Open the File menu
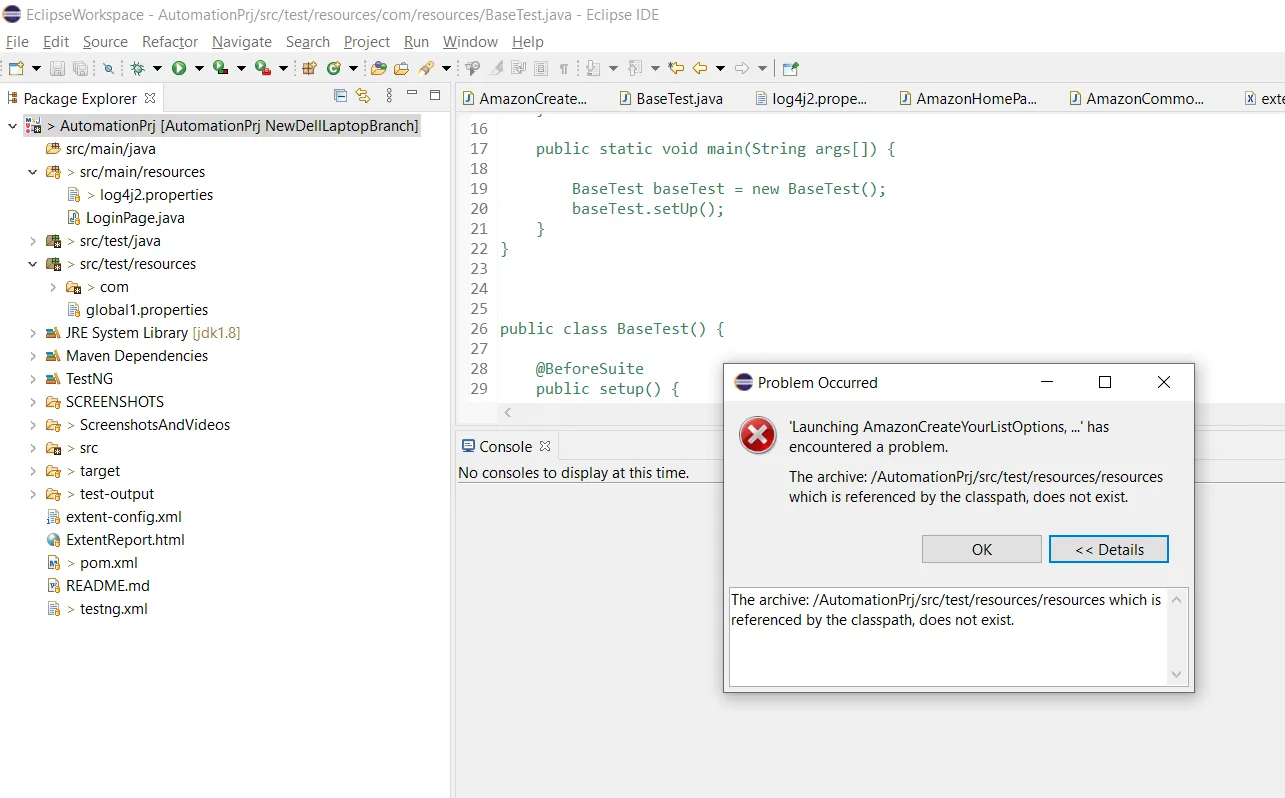This screenshot has width=1285, height=798. [17, 41]
